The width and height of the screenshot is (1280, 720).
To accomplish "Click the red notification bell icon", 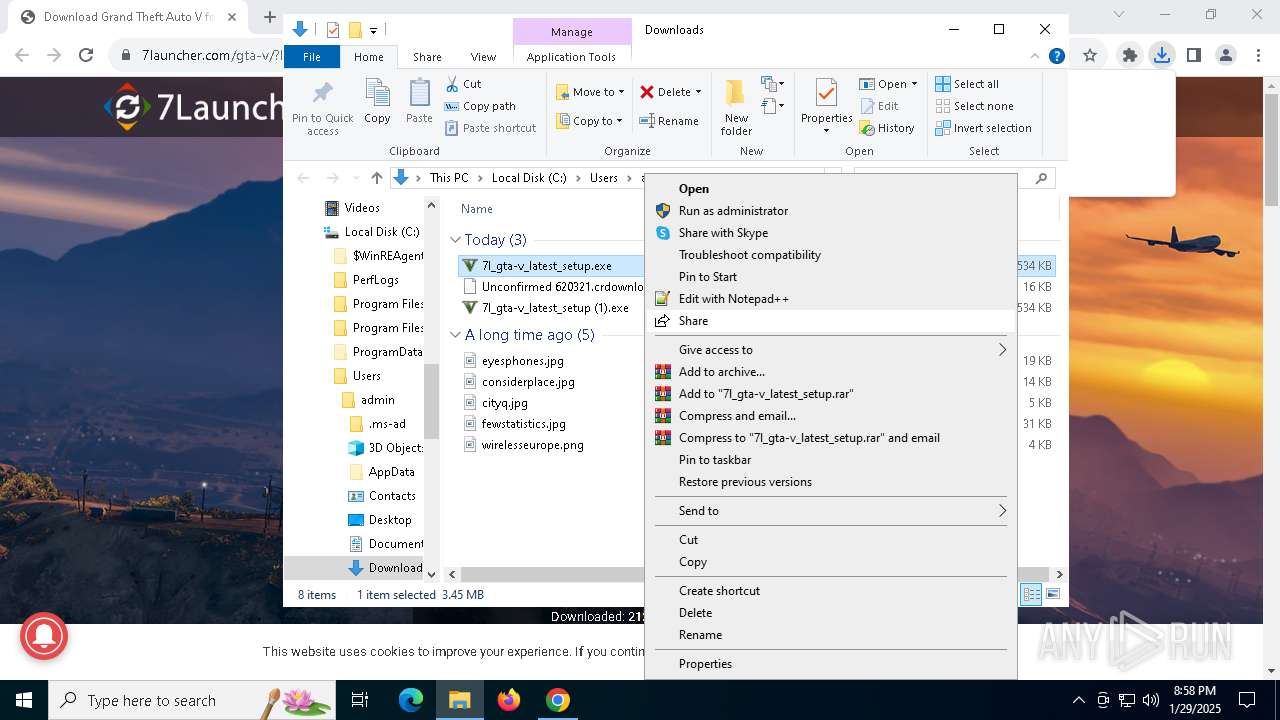I will click(x=43, y=635).
